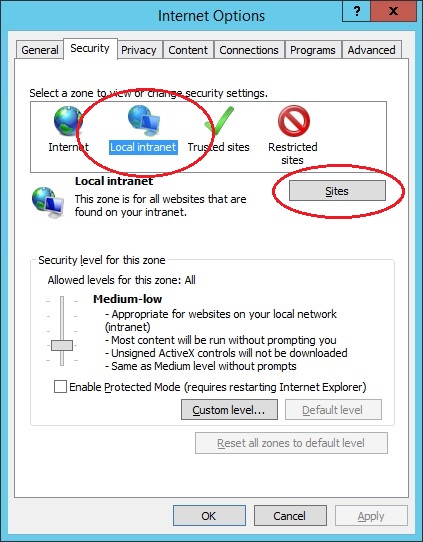Click the help question mark button
Screen dimensions: 423x542
356,11
